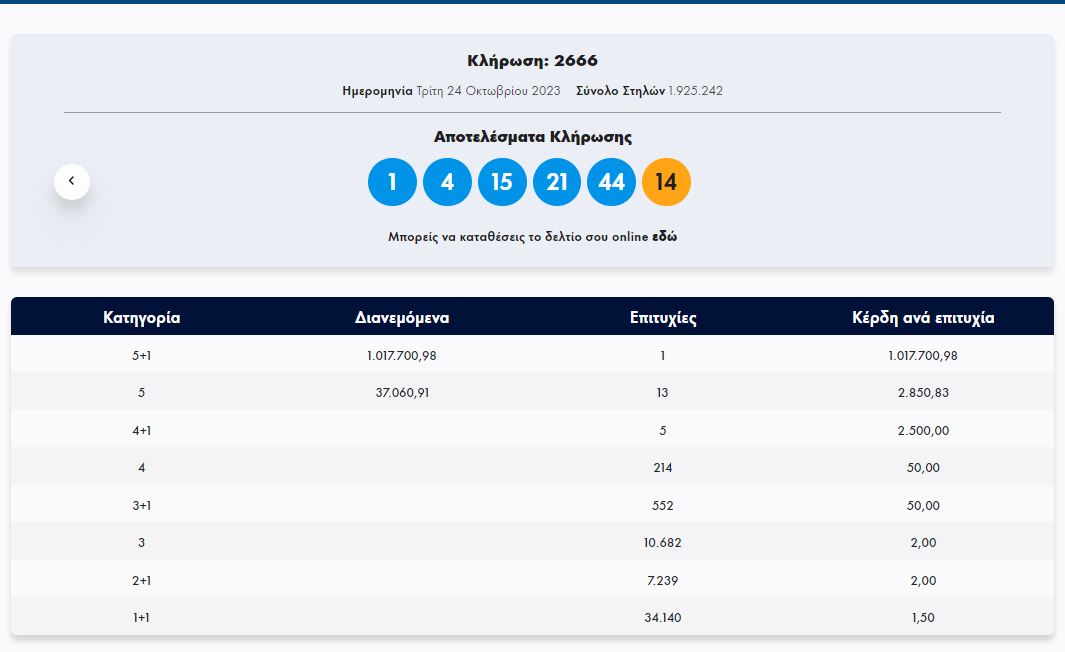Click the 'Διανεμόμενα' column header
Viewport: 1065px width, 652px height.
point(402,318)
